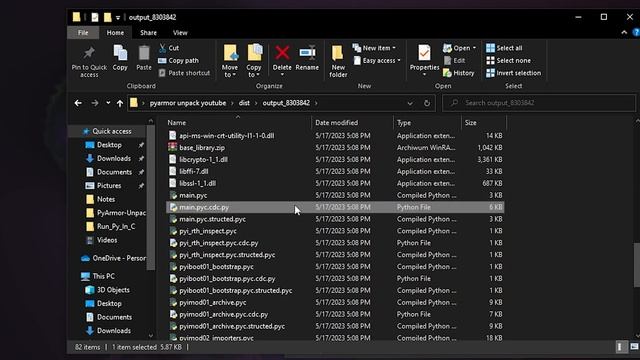
Task: Switch to the Home tab
Action: pos(115,33)
